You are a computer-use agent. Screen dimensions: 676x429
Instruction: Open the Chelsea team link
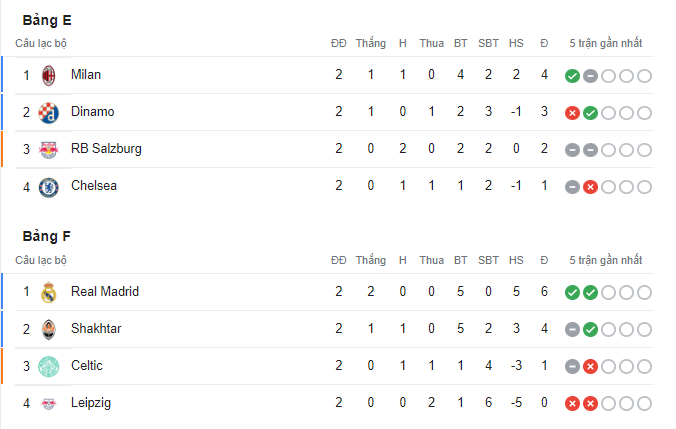pos(94,185)
